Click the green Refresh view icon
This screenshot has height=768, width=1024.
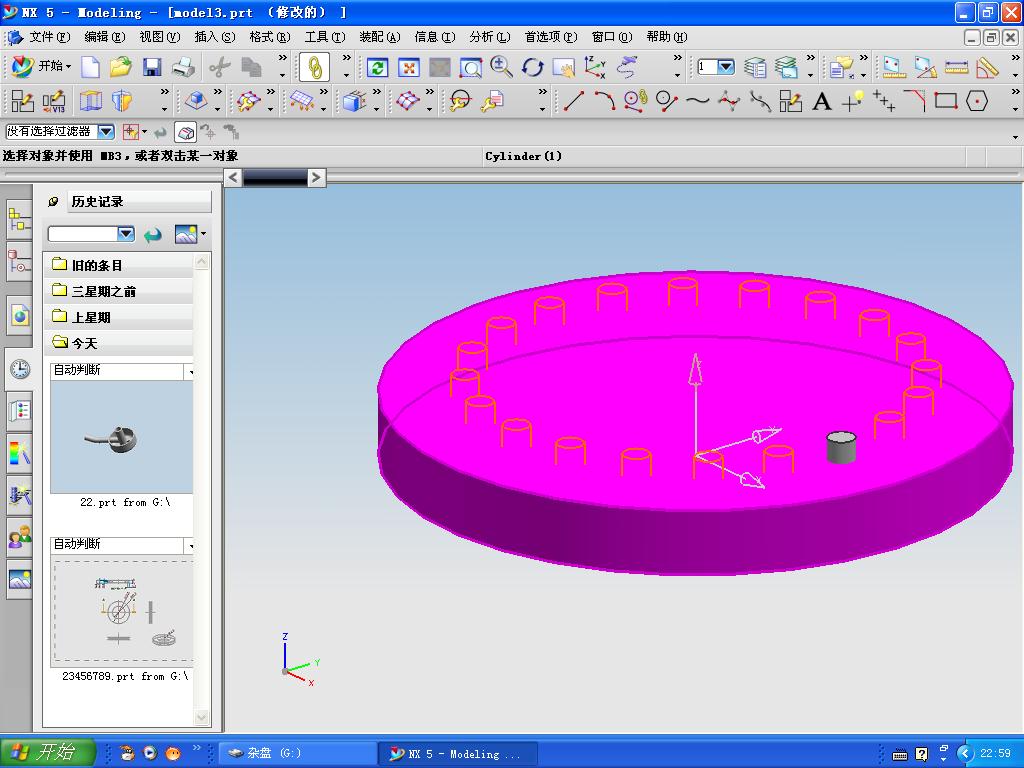pos(377,67)
